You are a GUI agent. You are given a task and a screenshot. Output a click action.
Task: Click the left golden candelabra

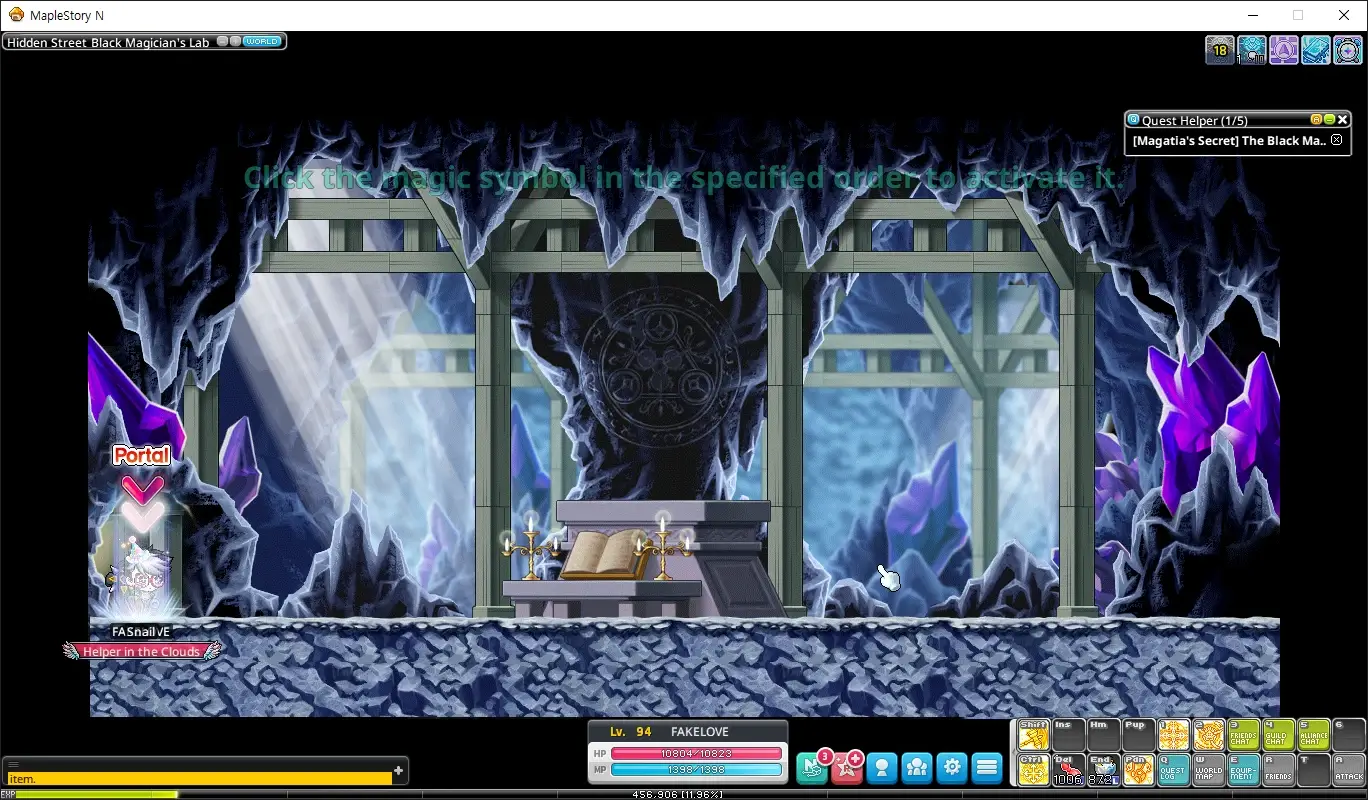pos(531,549)
